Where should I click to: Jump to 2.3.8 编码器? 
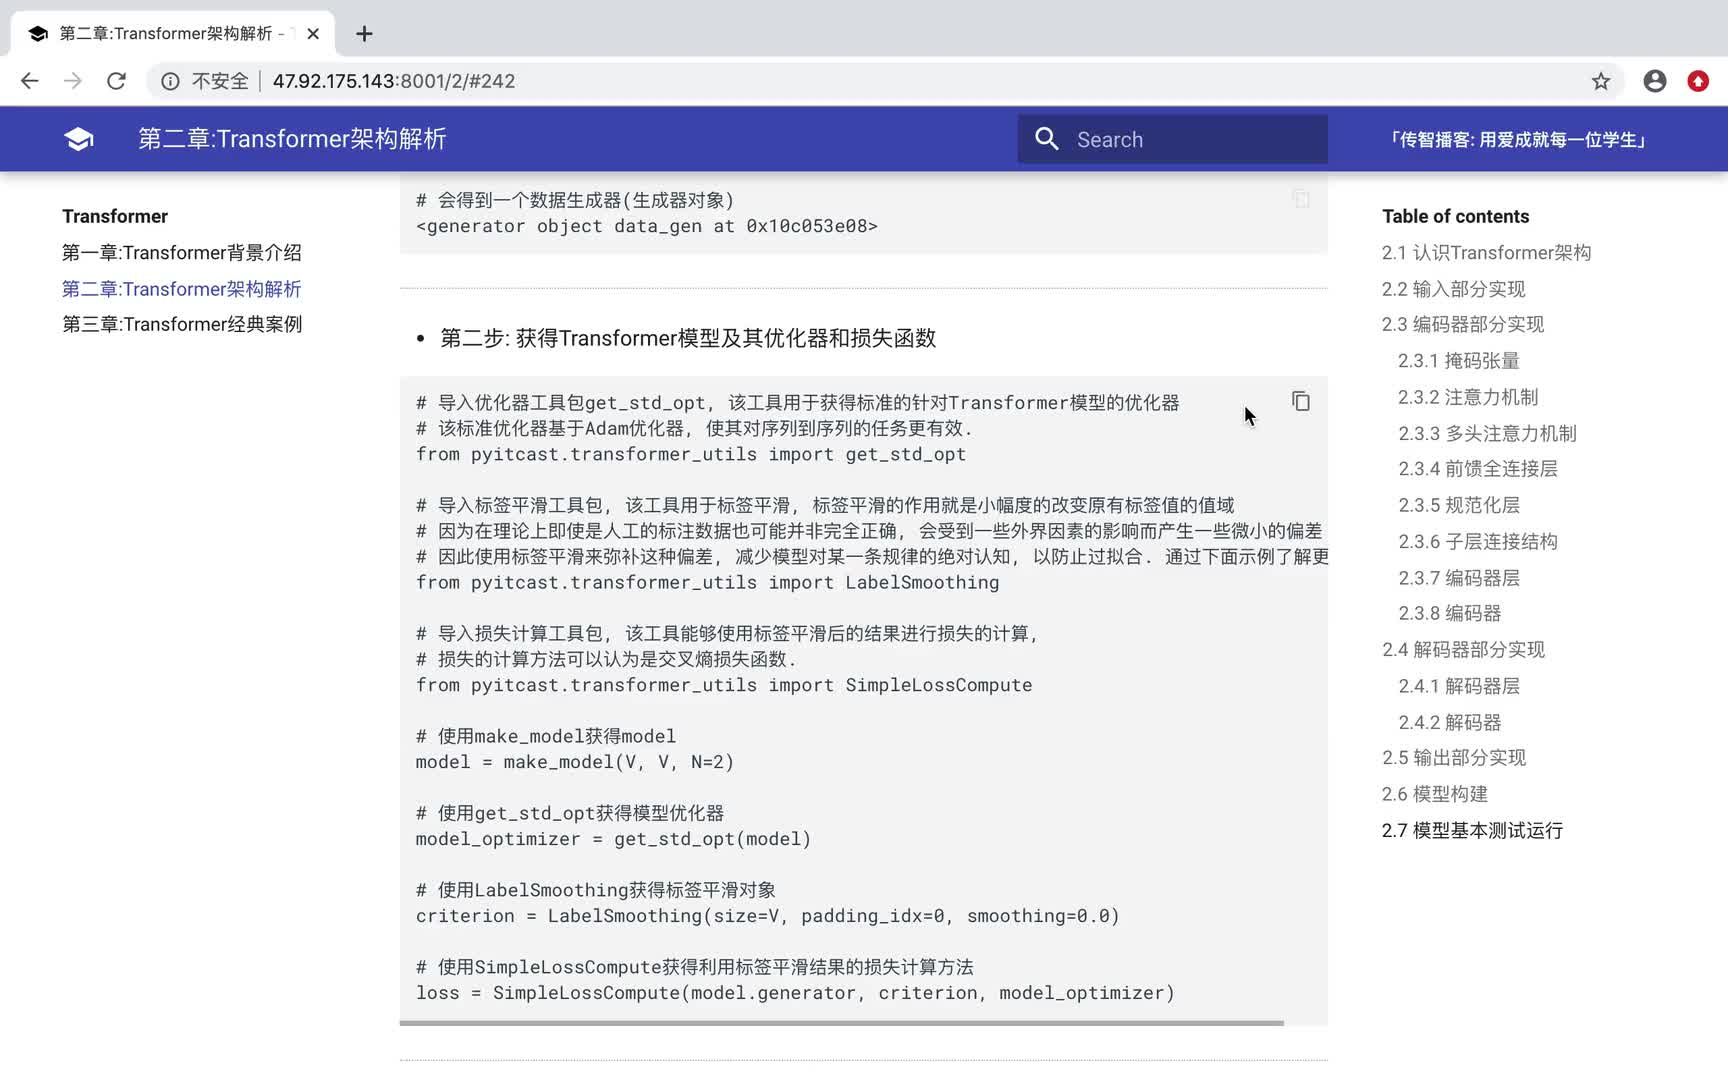1450,613
